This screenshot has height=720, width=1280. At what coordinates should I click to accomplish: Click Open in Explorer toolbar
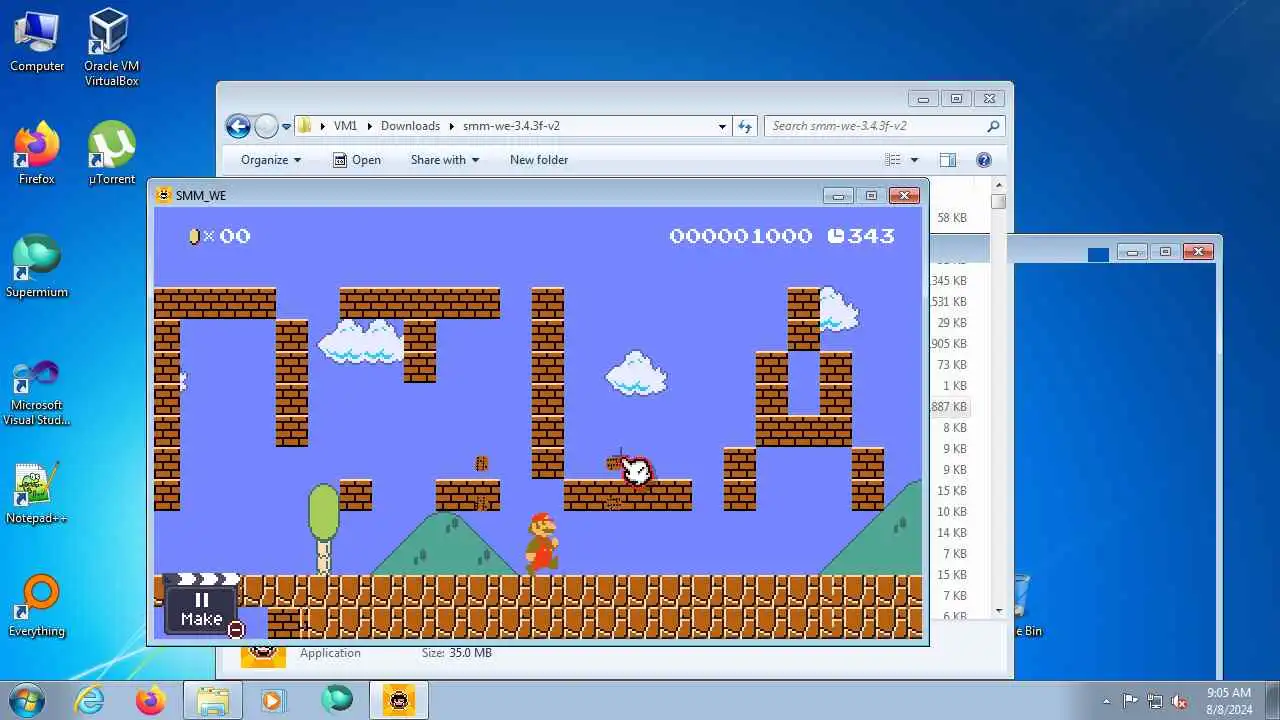coord(357,160)
